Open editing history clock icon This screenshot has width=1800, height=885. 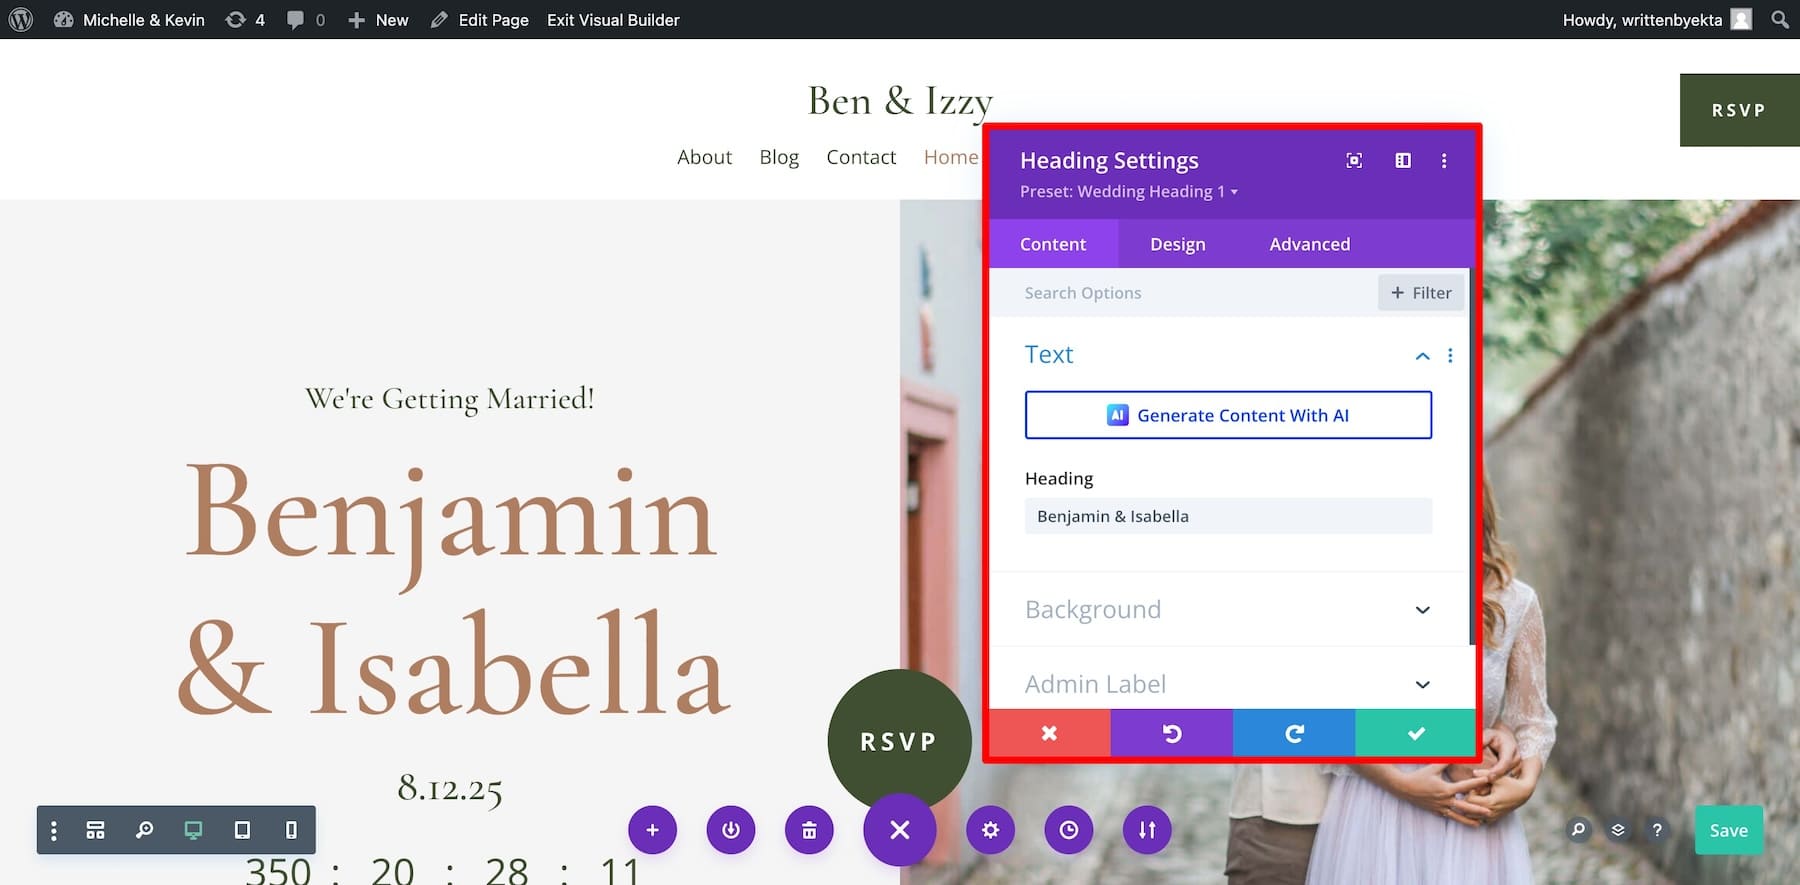pos(1069,830)
